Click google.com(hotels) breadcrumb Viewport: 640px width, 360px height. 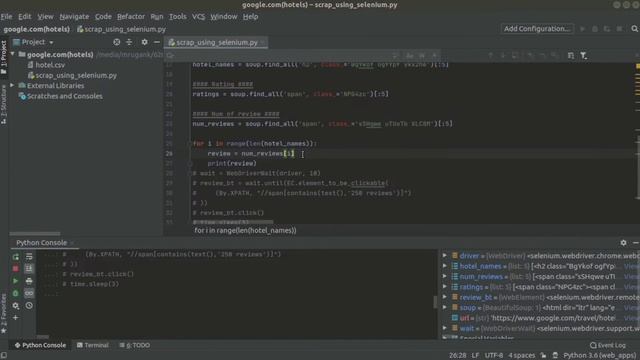[x=36, y=29]
